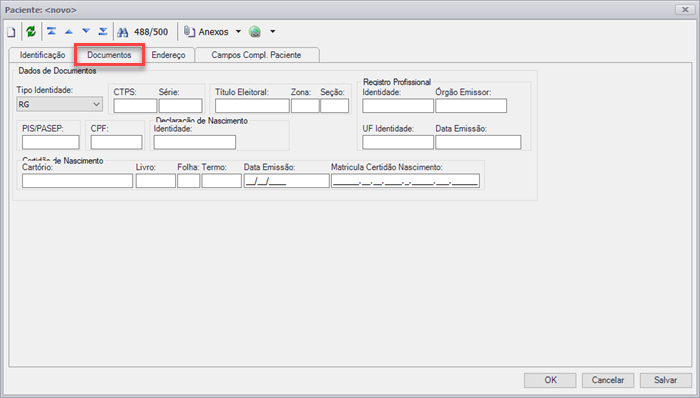Go to the next record arrow
This screenshot has height=398, width=700.
(86, 31)
